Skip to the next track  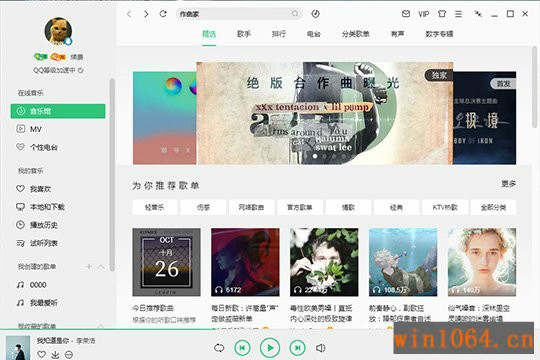pyautogui.click(x=297, y=348)
